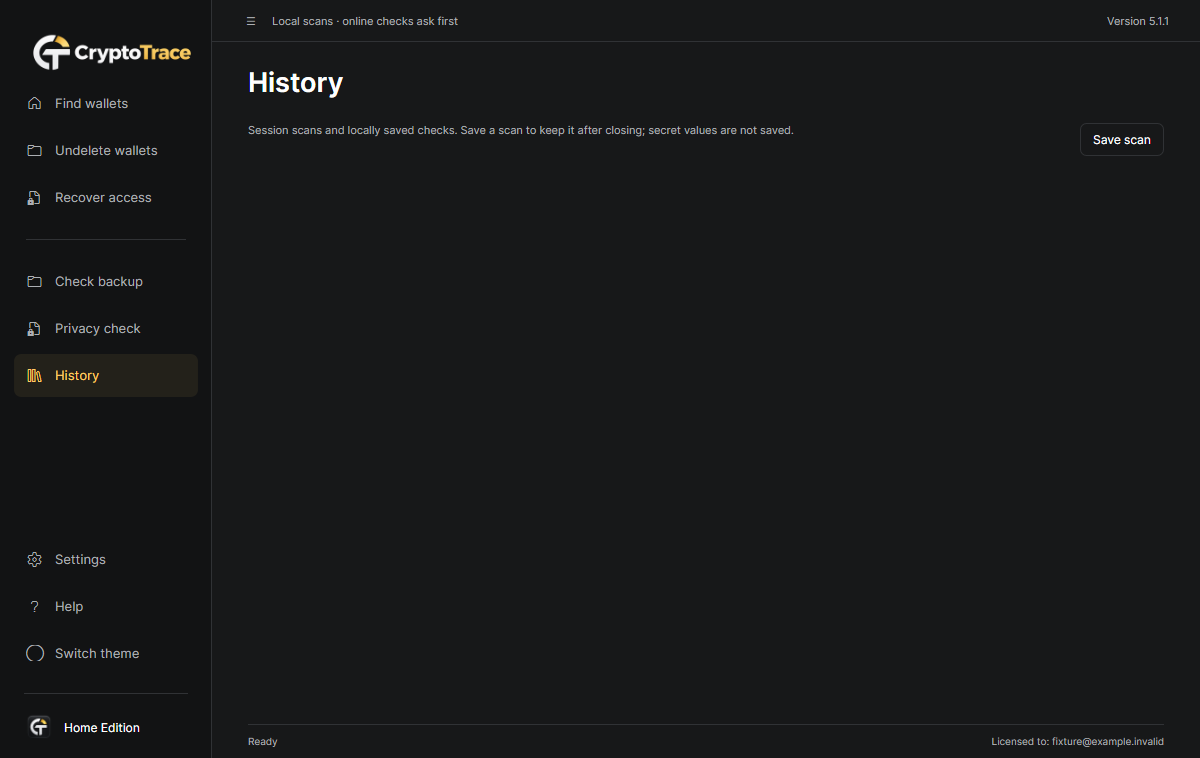
Task: Click the CryptoTrace logo
Action: click(111, 52)
